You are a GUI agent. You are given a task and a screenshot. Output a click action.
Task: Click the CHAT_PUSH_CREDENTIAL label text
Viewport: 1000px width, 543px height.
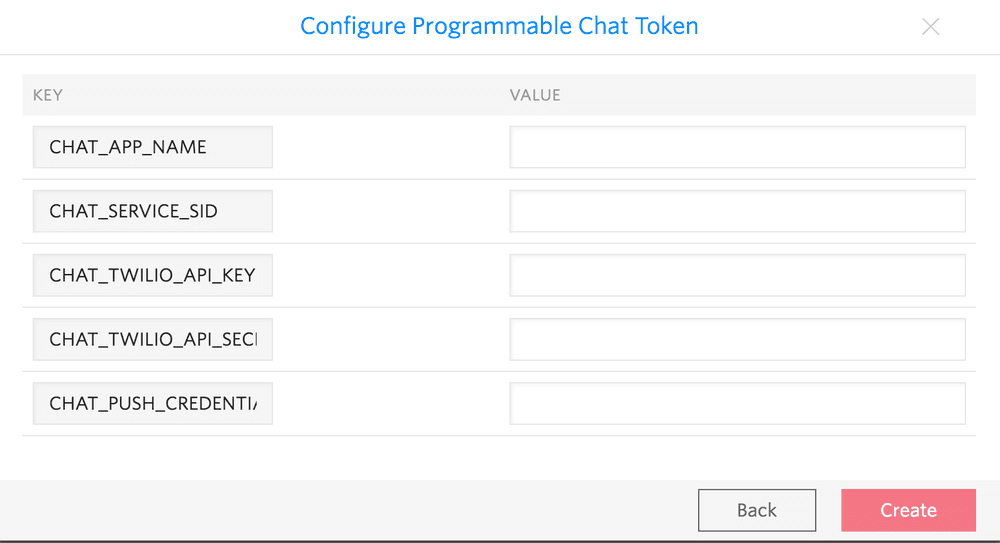(152, 403)
